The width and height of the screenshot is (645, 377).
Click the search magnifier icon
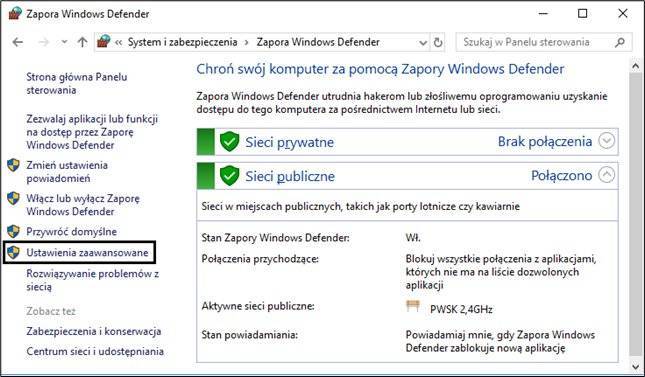pos(620,42)
